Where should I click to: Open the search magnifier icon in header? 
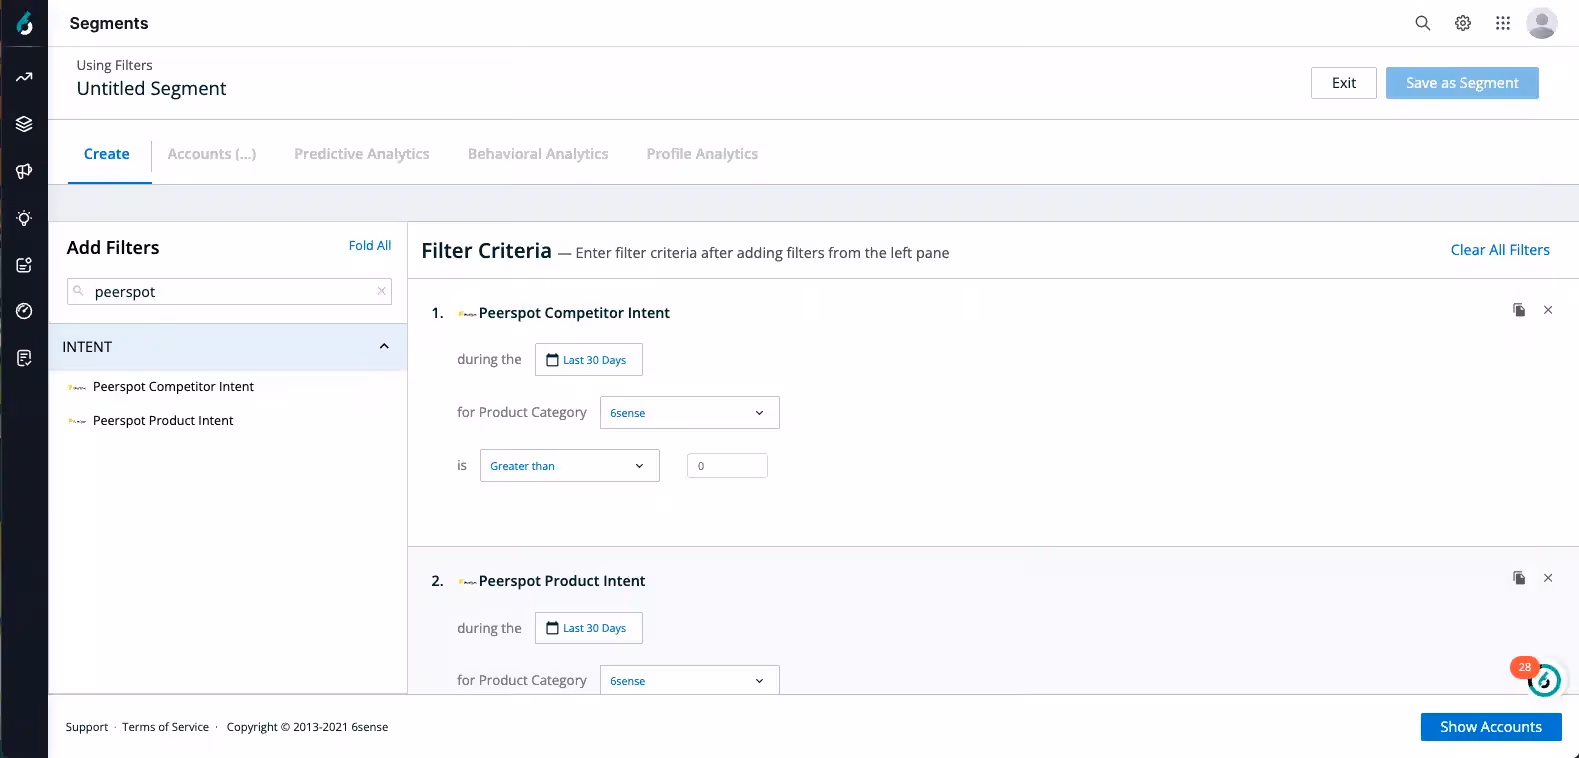pos(1422,23)
